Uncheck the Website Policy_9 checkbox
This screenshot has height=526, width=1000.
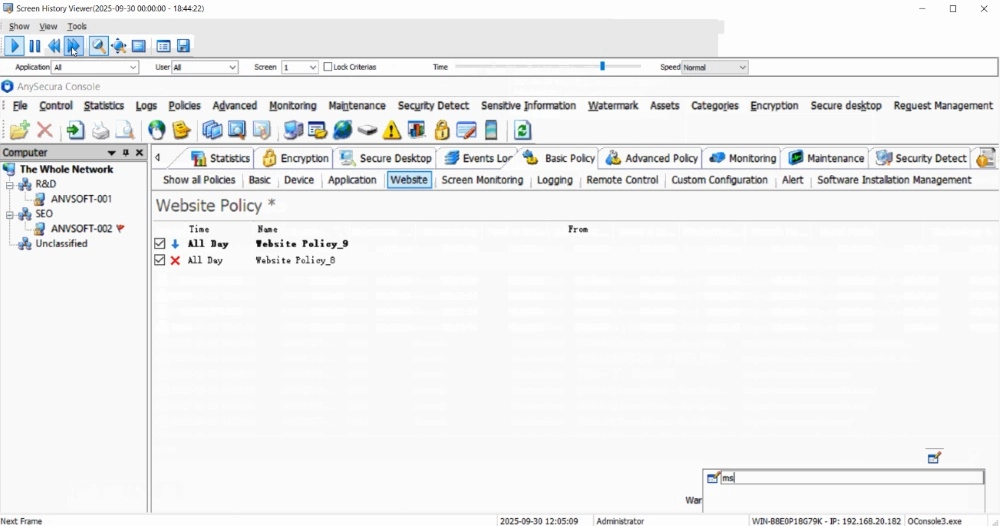tap(160, 244)
